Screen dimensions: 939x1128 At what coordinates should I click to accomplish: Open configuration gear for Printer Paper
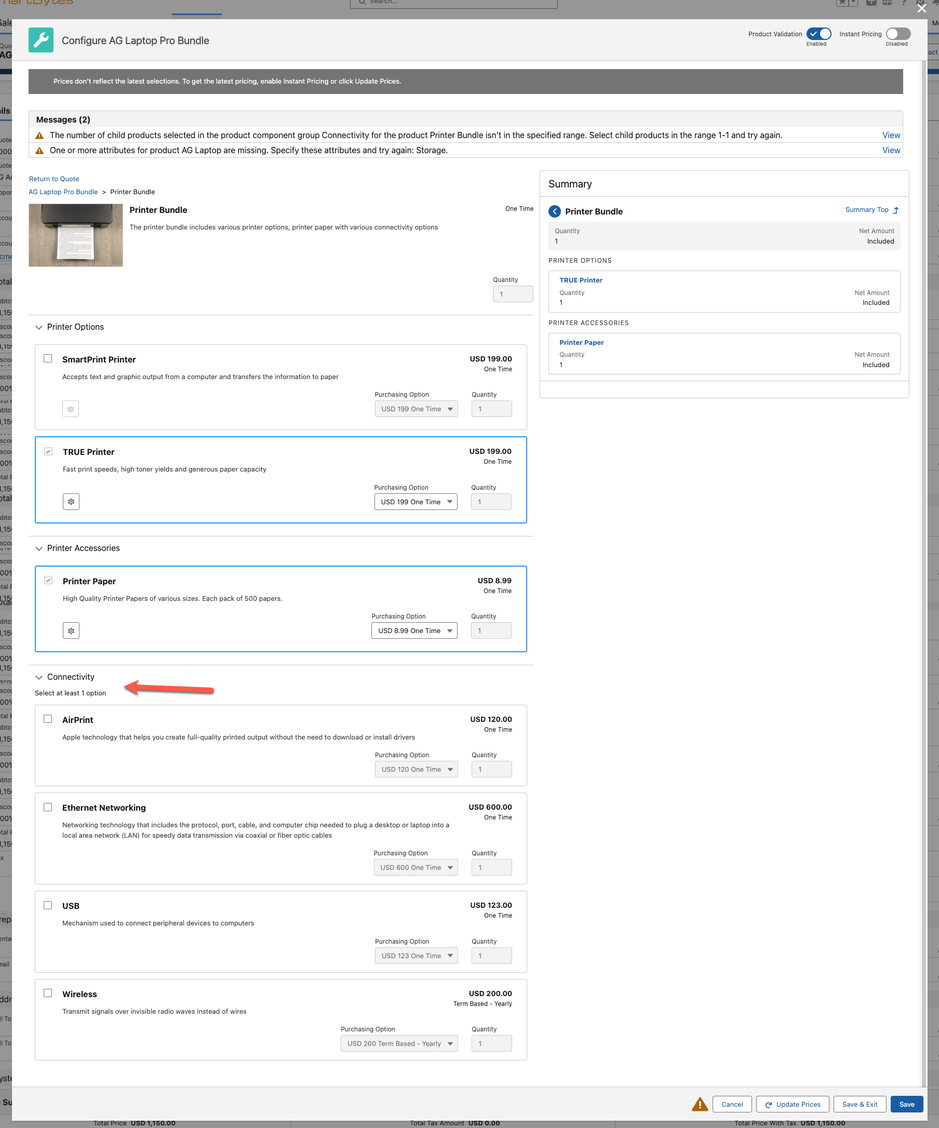70,630
